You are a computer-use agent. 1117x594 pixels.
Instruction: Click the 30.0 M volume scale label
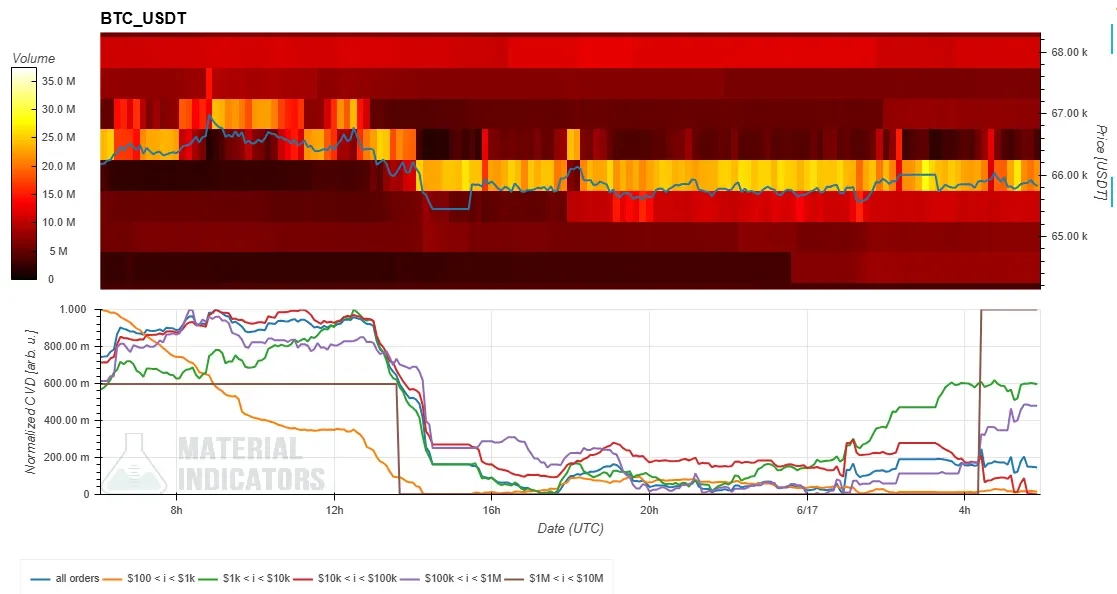(58, 109)
